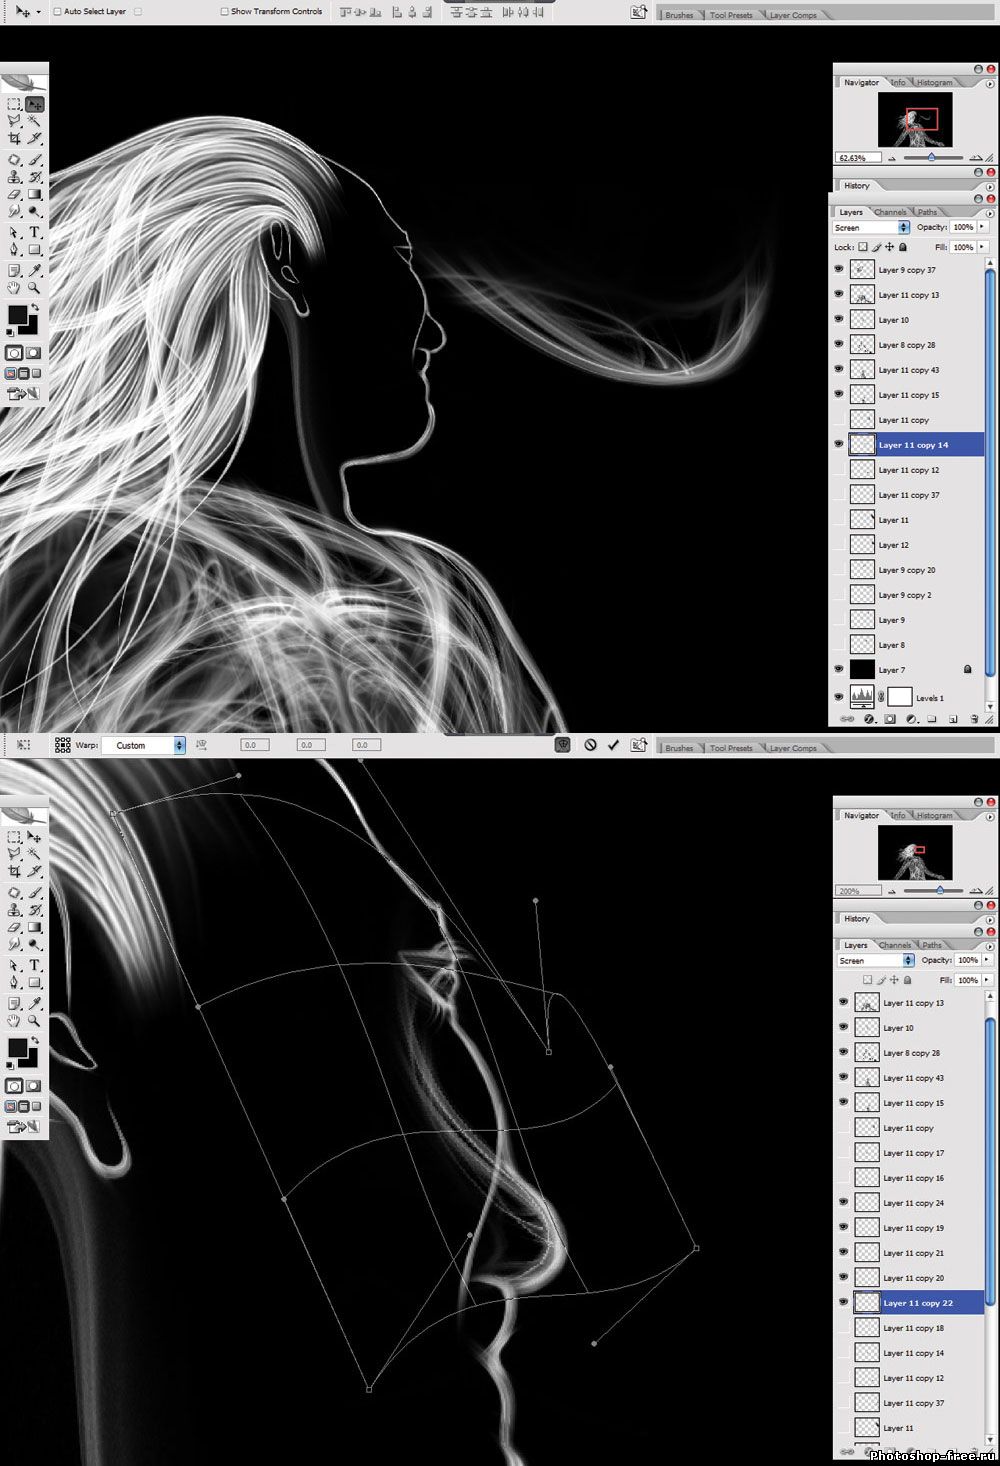This screenshot has height=1466, width=1000.
Task: Hide Layer 9 copy 37 visibility eye
Action: click(839, 269)
